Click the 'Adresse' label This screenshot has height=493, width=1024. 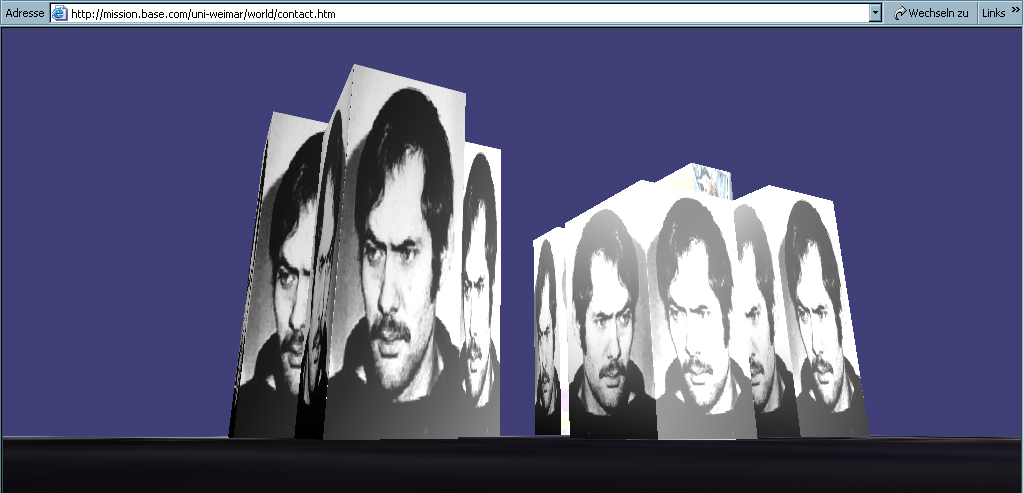(x=24, y=13)
